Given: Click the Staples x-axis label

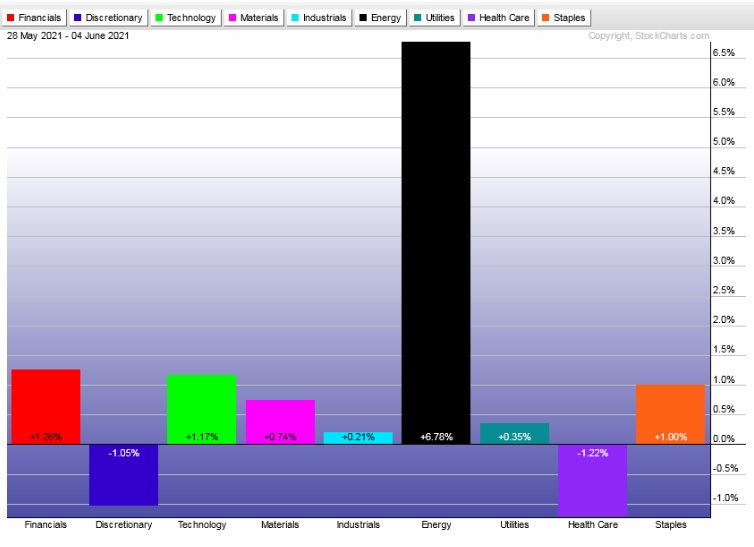Looking at the screenshot, I should coord(670,524).
